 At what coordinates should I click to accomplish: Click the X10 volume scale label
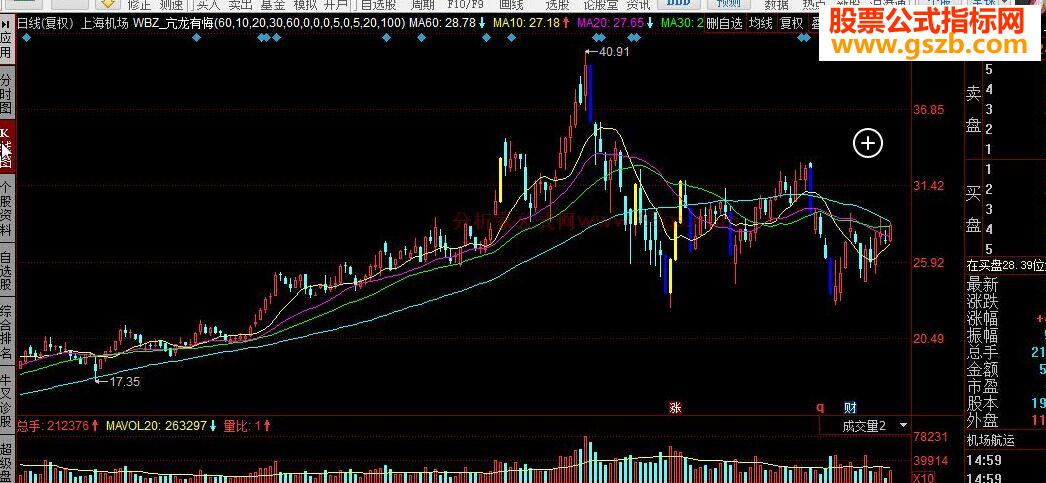923,478
